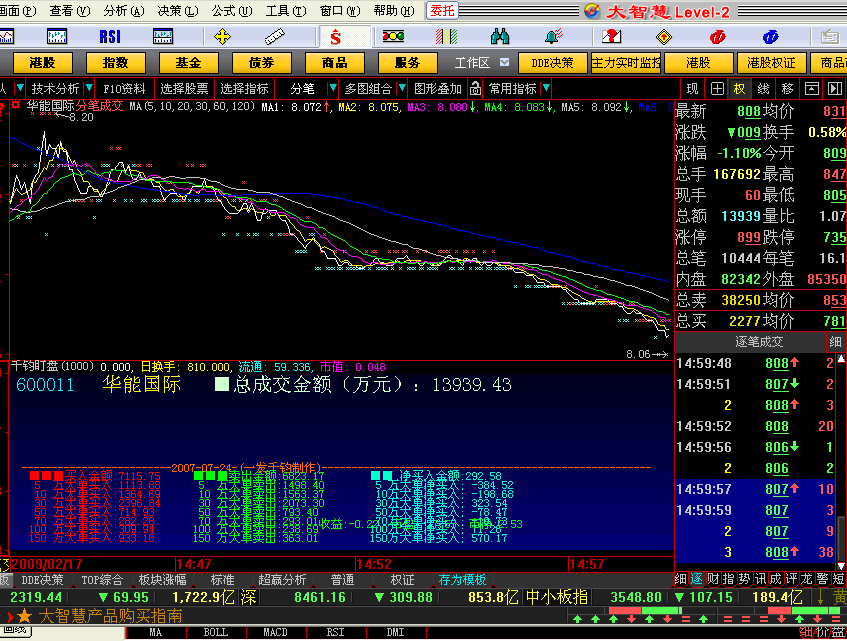The height and width of the screenshot is (641, 847).
Task: Open the 帮助(H) menu
Action: (x=394, y=10)
